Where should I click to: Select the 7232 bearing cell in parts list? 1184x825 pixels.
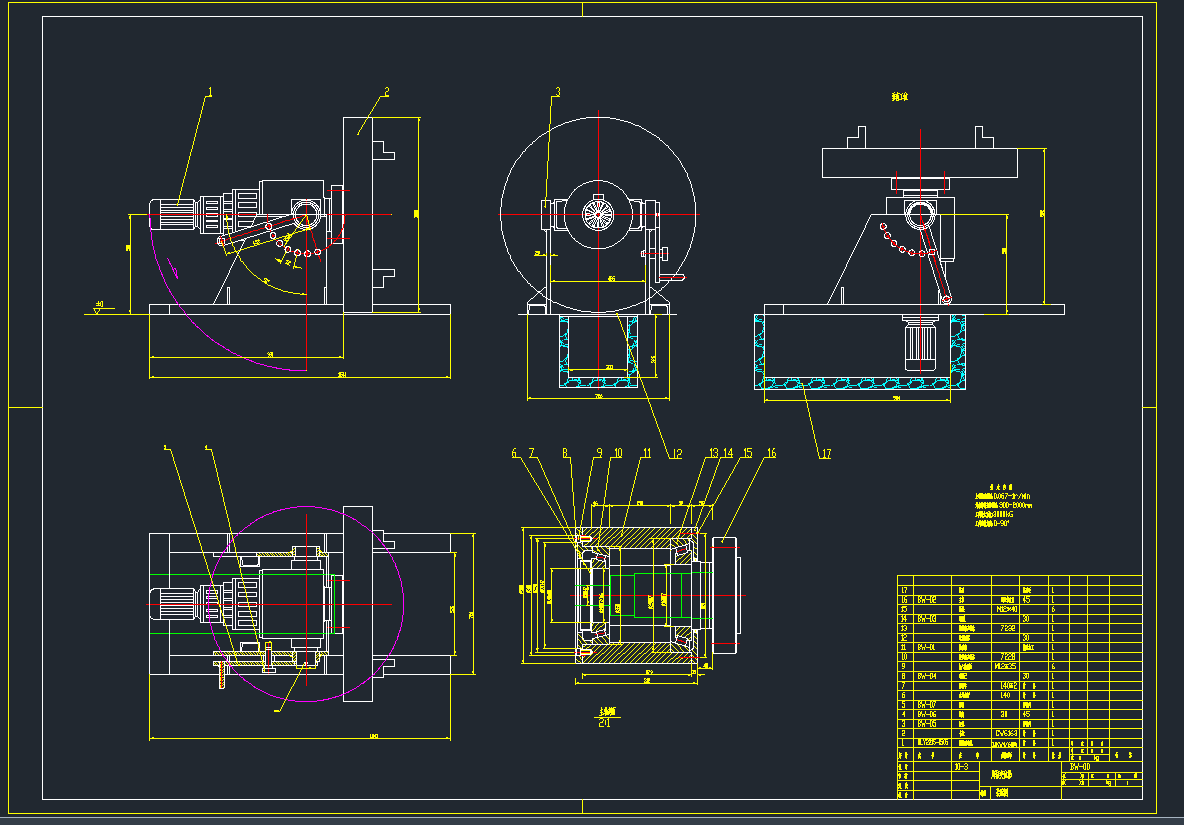click(x=1008, y=628)
